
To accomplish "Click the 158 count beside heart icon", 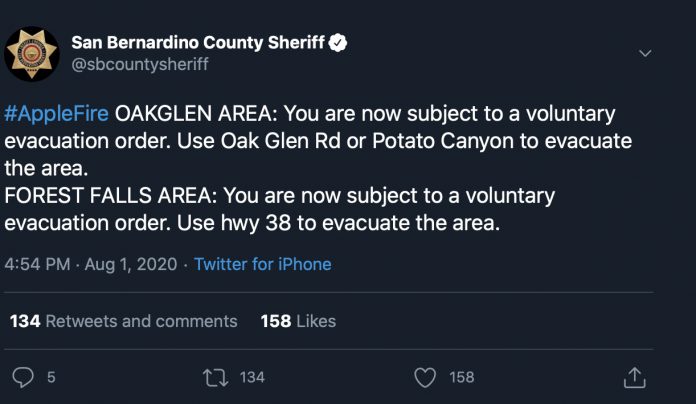I will [462, 377].
